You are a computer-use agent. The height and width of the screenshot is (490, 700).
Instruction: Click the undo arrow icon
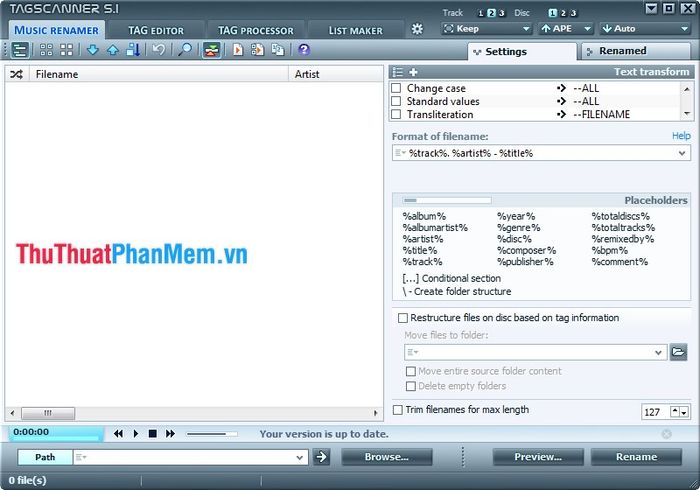[158, 50]
